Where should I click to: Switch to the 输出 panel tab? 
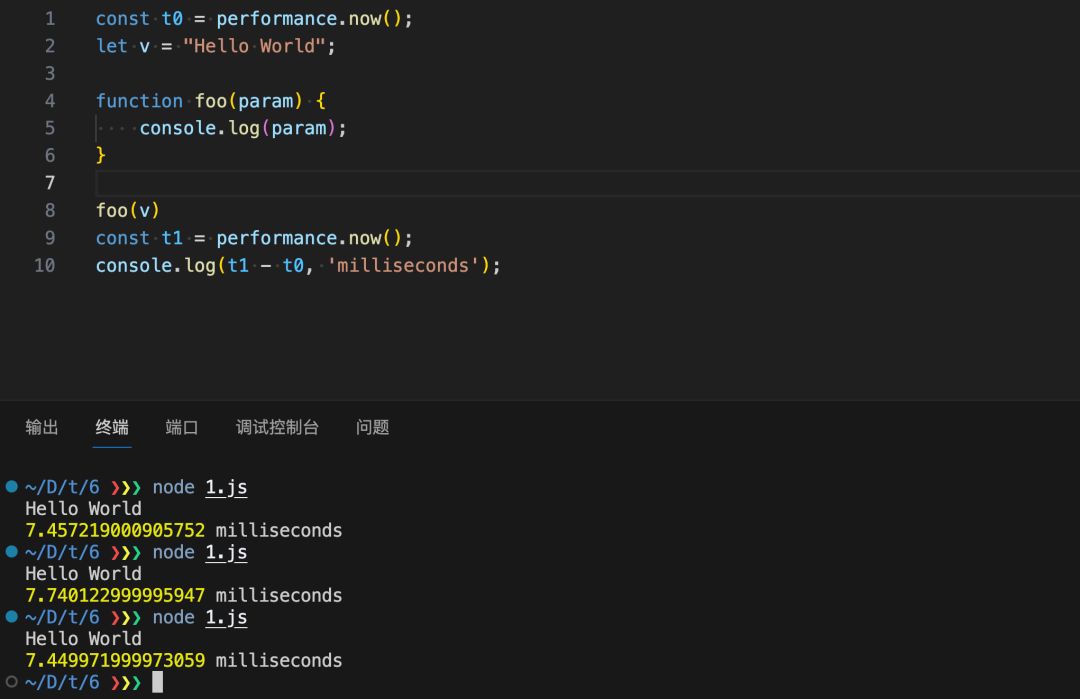point(42,427)
